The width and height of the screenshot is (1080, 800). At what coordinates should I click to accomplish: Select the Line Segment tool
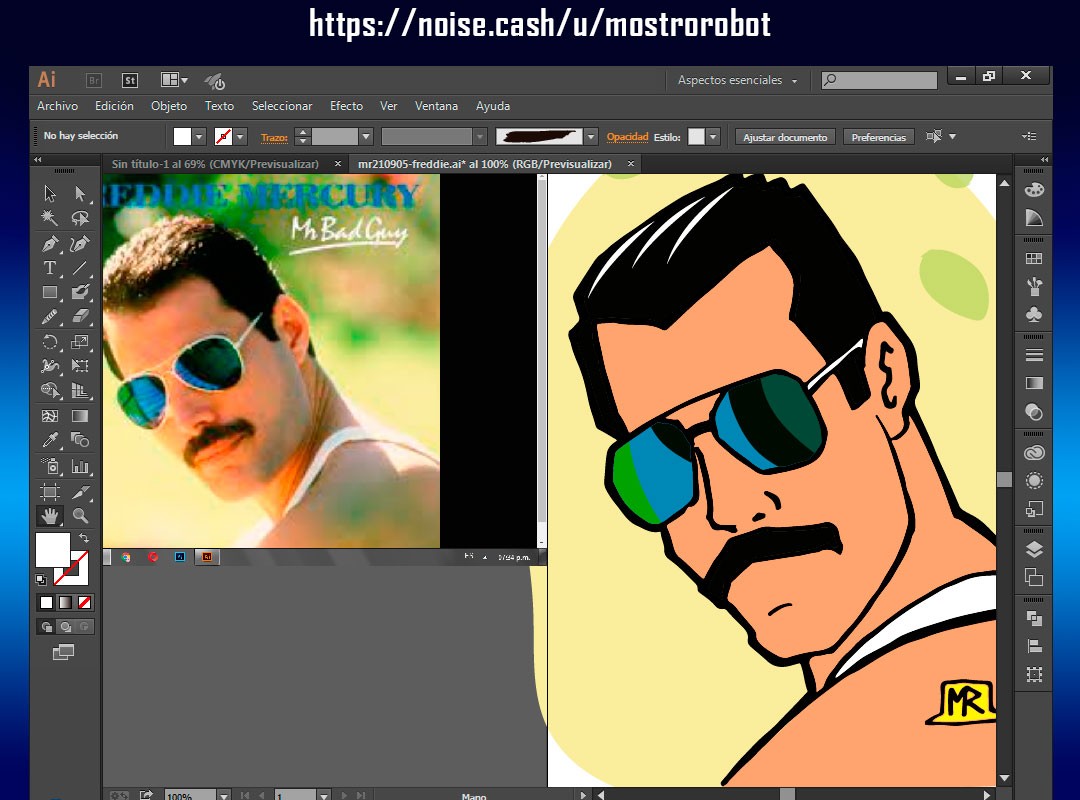(x=80, y=267)
